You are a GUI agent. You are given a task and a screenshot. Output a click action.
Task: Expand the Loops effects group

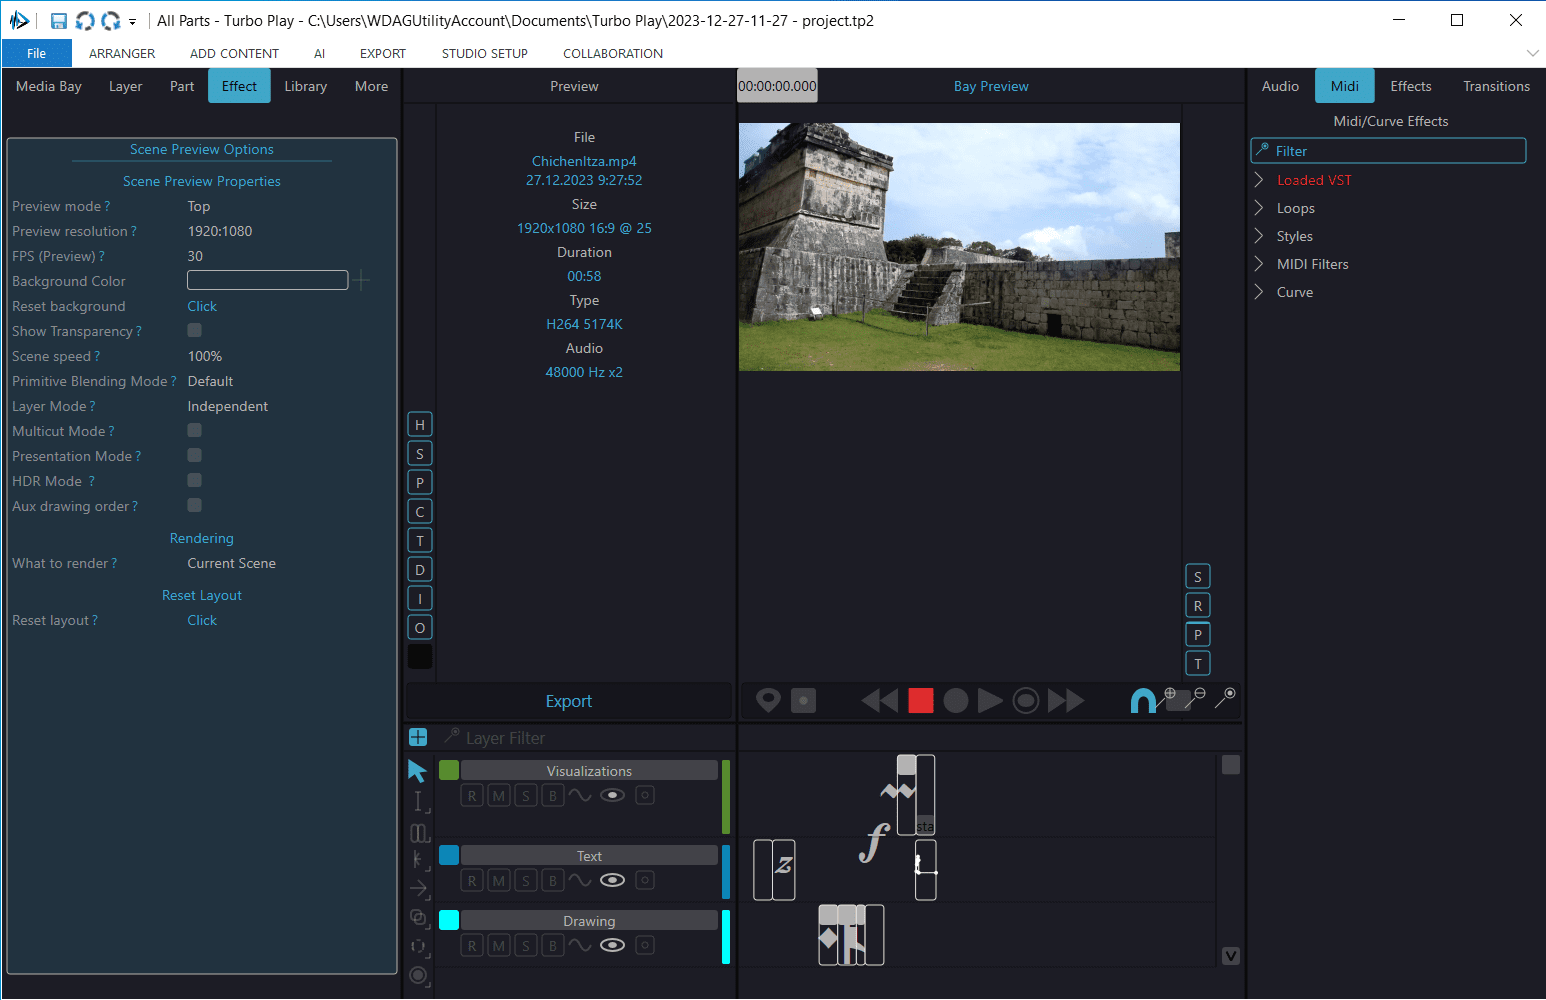pyautogui.click(x=1259, y=208)
